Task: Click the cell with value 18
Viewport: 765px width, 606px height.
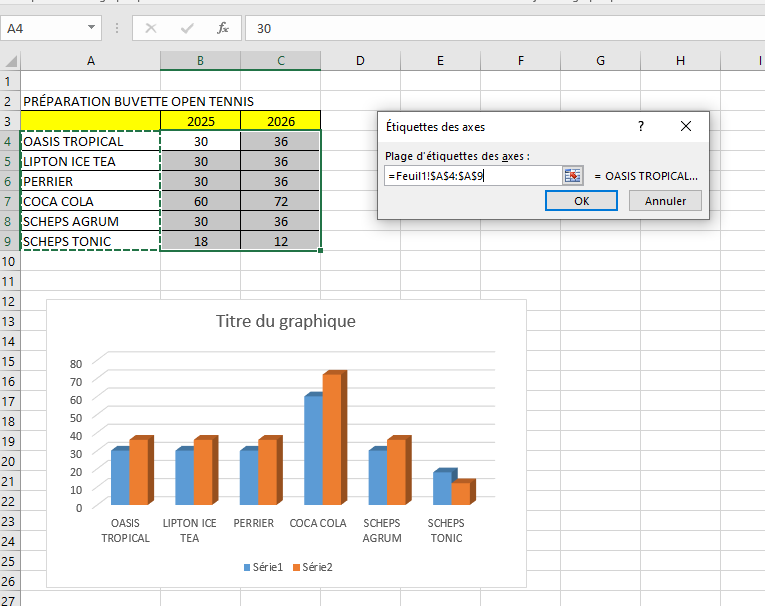Action: [201, 241]
